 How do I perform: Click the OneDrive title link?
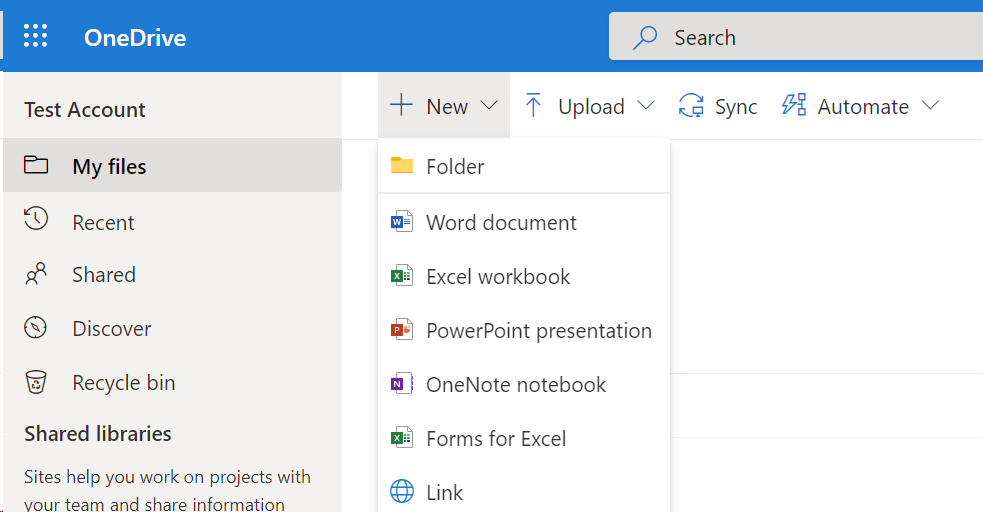tap(135, 38)
